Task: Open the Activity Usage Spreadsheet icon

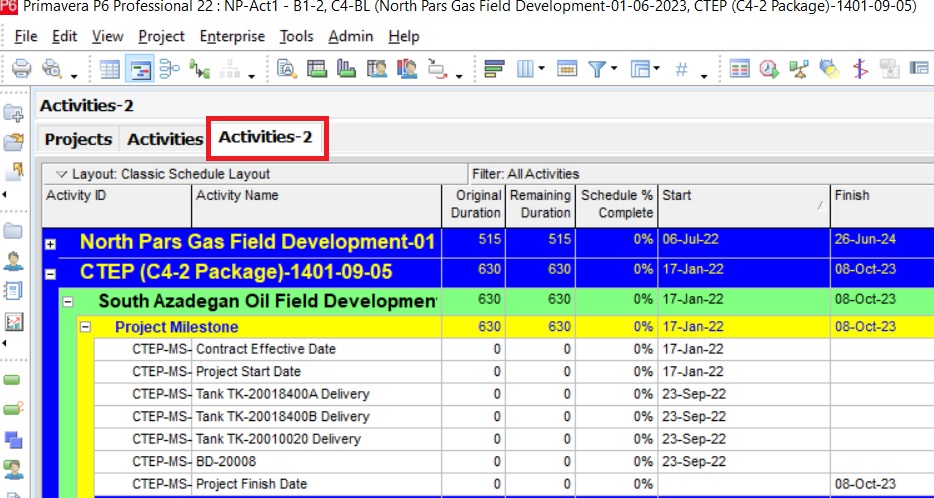Action: tap(317, 69)
